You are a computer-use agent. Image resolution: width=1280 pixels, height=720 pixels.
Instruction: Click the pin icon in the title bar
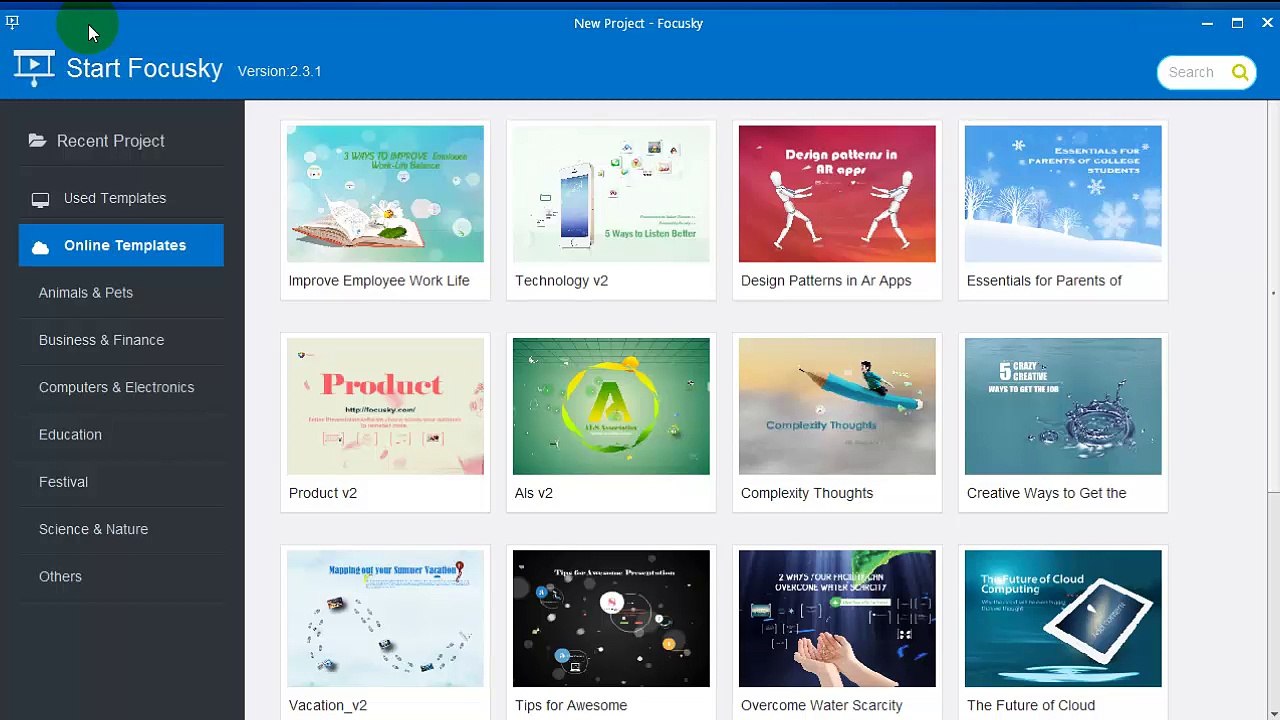tap(12, 22)
